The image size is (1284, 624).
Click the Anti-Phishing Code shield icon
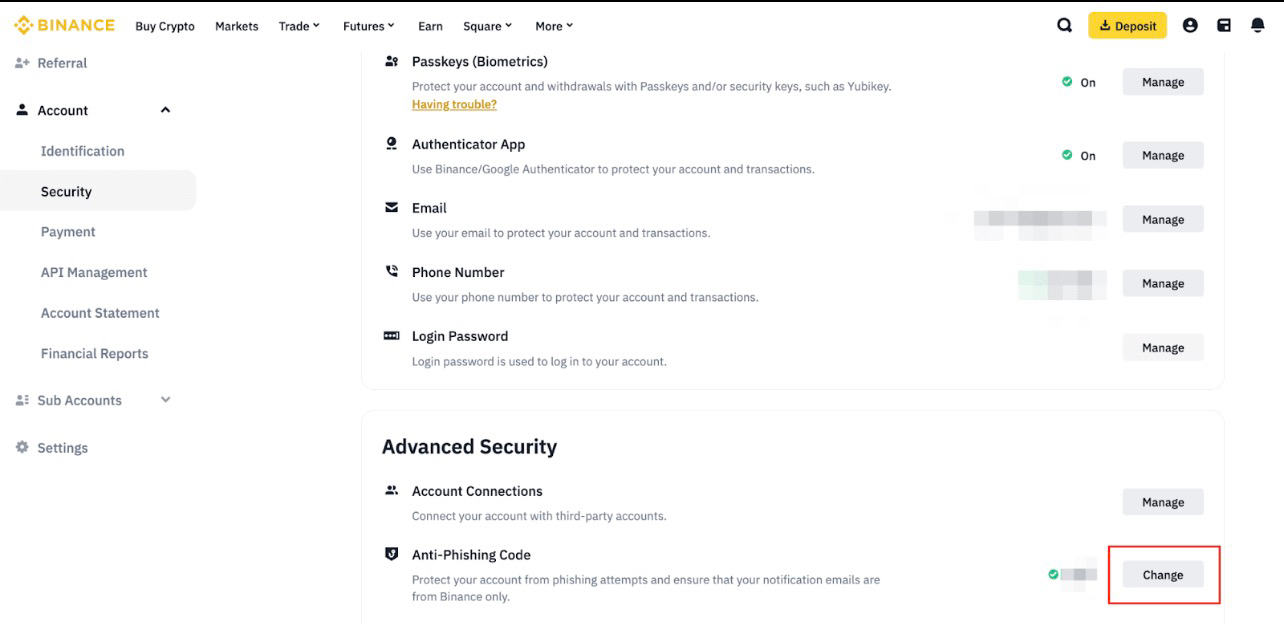pos(392,554)
